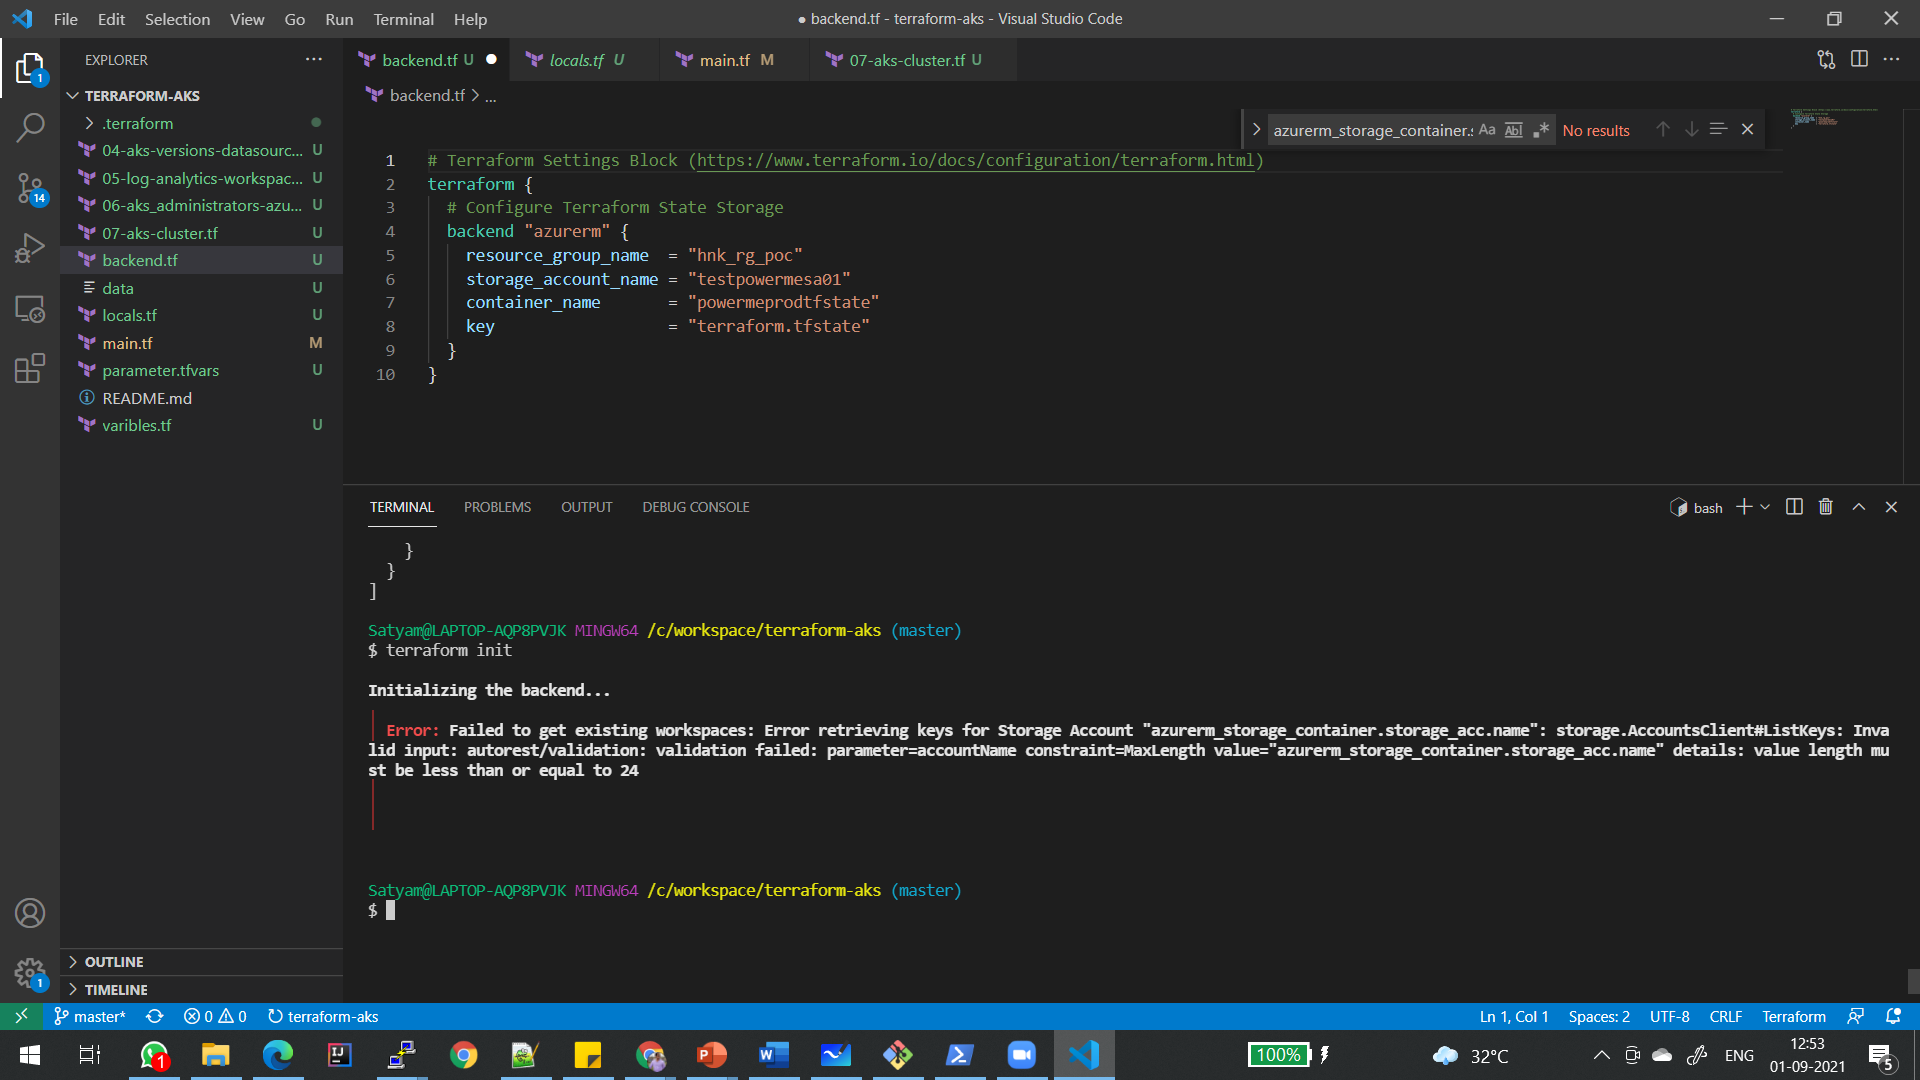Screen dimensions: 1920x1080
Task: Click the find input field
Action: (1370, 130)
